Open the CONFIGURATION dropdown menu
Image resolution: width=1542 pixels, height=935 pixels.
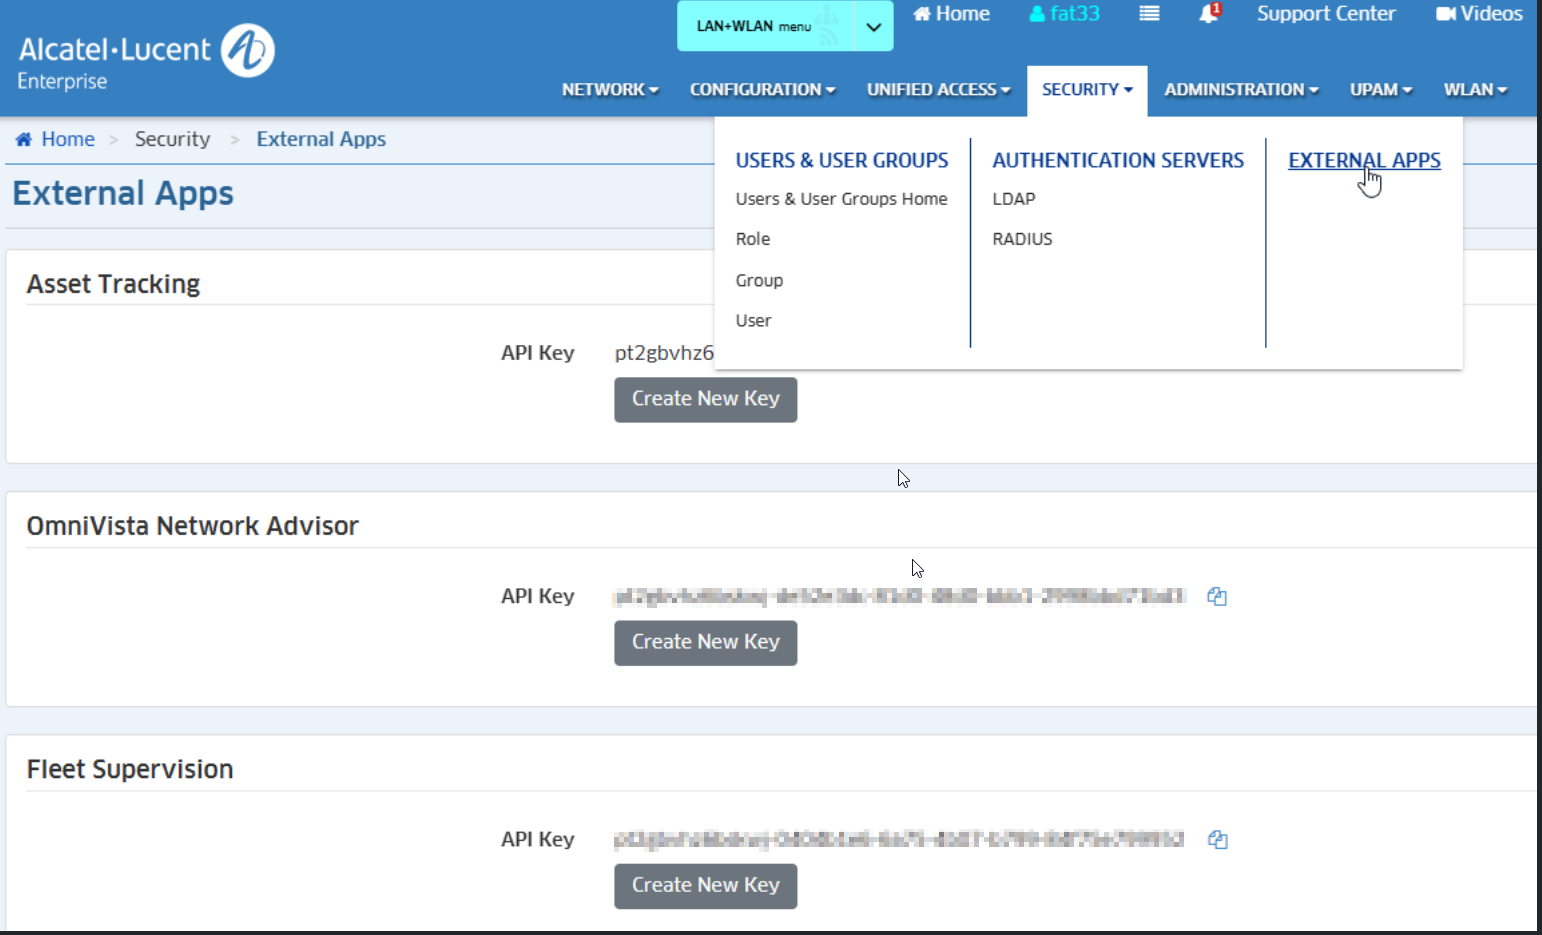(762, 90)
